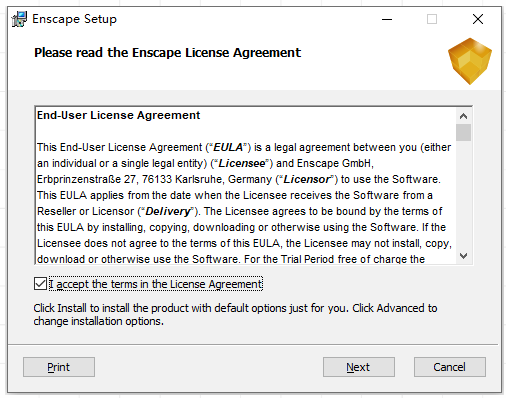Click the license scrollbar up arrow
This screenshot has height=398, width=506.
463,116
